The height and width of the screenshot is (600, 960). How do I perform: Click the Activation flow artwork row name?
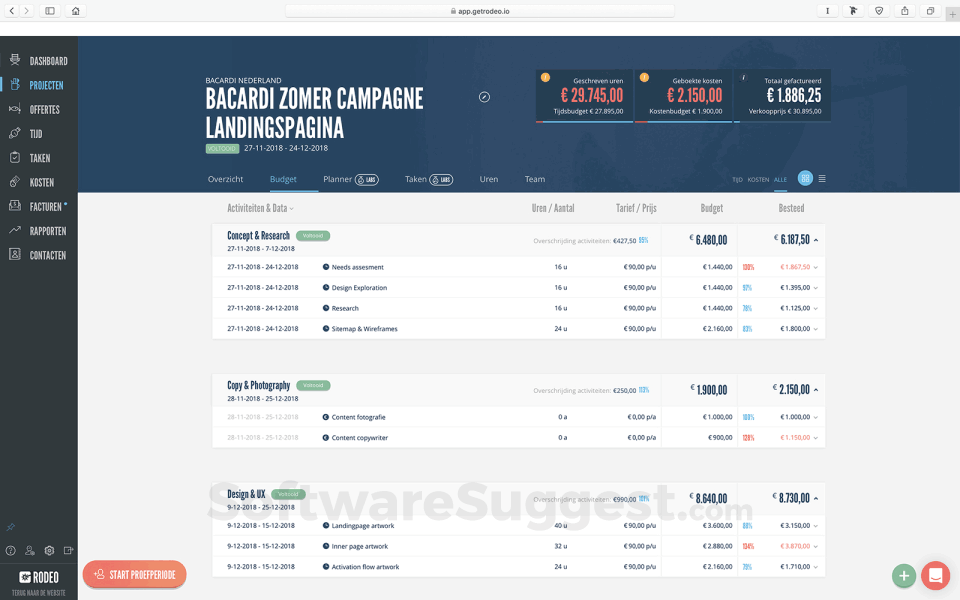pyautogui.click(x=366, y=567)
